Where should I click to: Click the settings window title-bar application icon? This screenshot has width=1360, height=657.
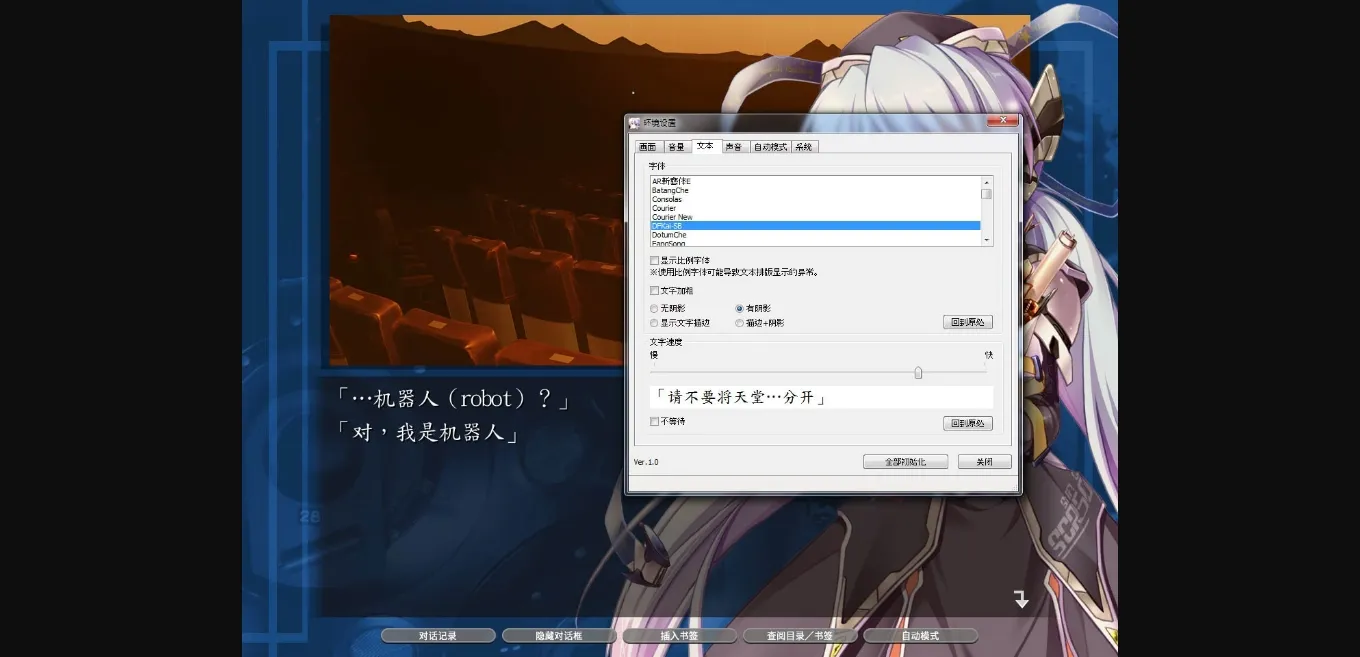[x=634, y=120]
